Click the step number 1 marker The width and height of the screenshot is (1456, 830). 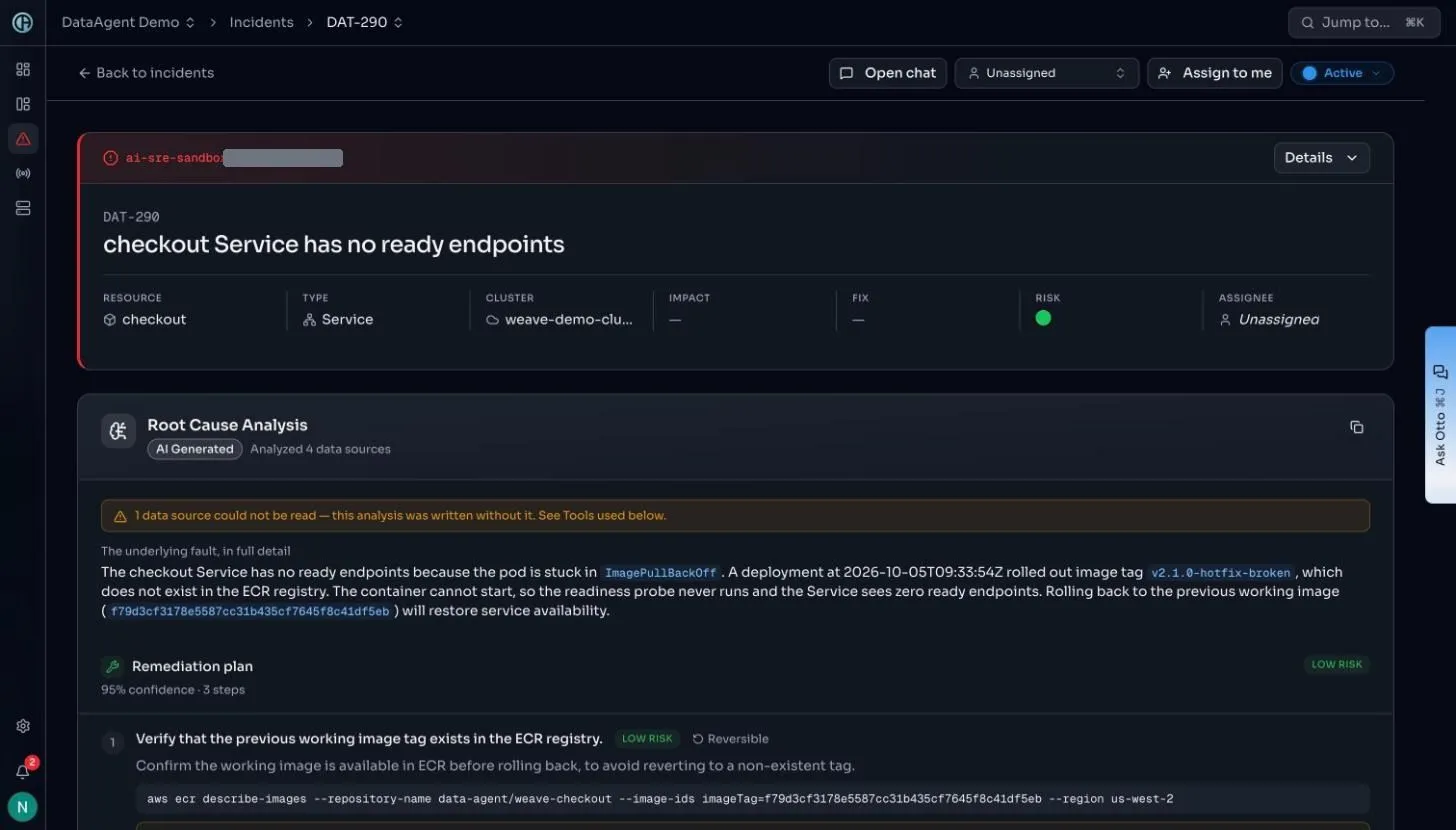tap(113, 742)
